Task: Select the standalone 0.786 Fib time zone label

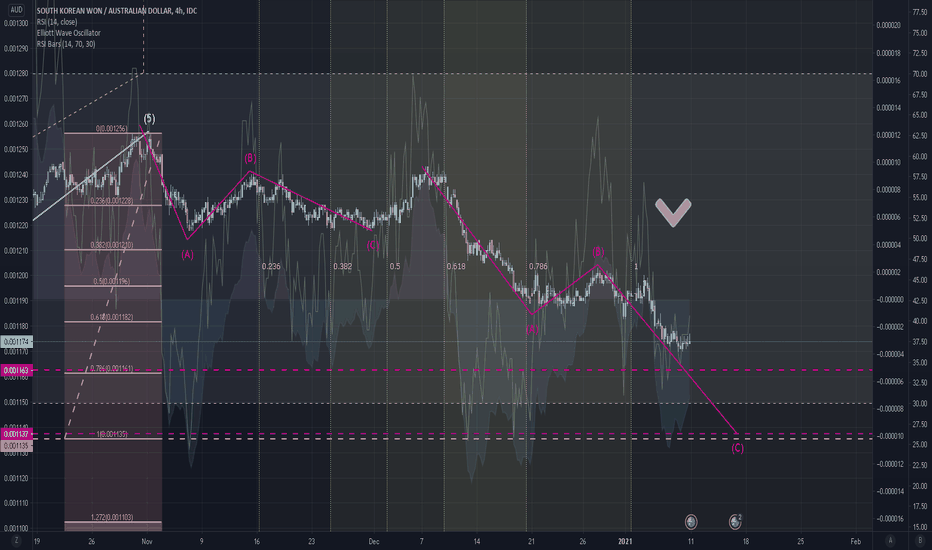Action: (x=538, y=266)
